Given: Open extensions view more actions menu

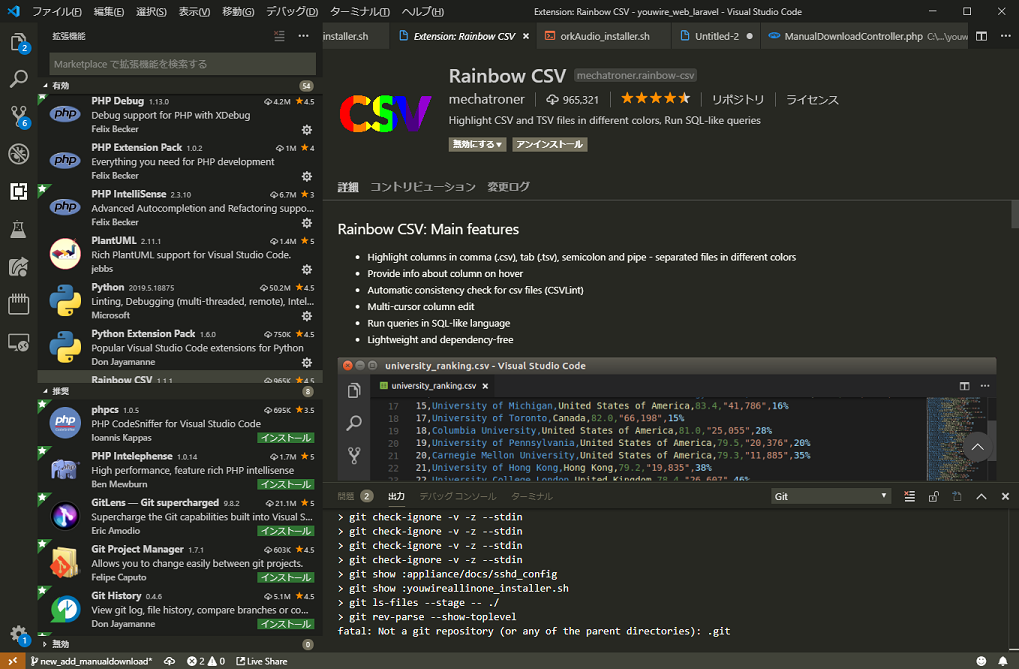Looking at the screenshot, I should tap(303, 36).
